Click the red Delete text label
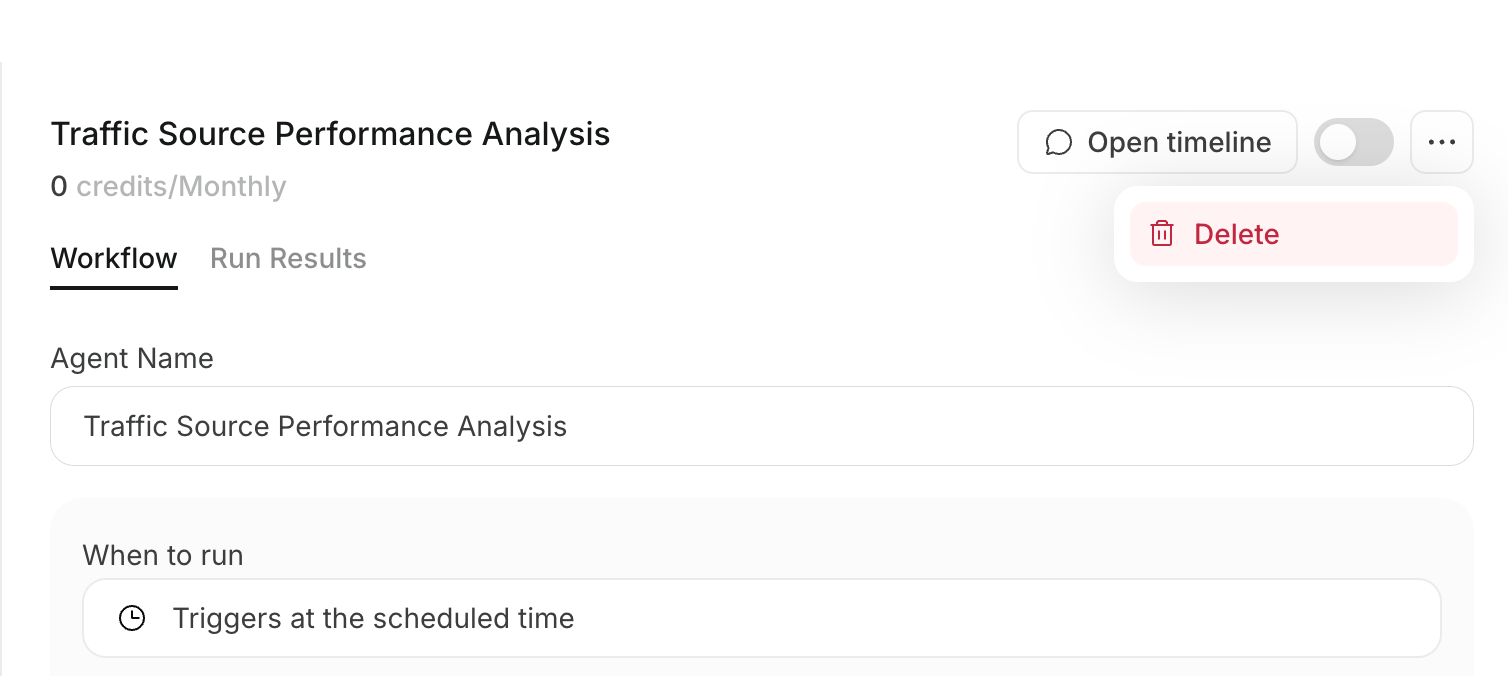 point(1237,234)
